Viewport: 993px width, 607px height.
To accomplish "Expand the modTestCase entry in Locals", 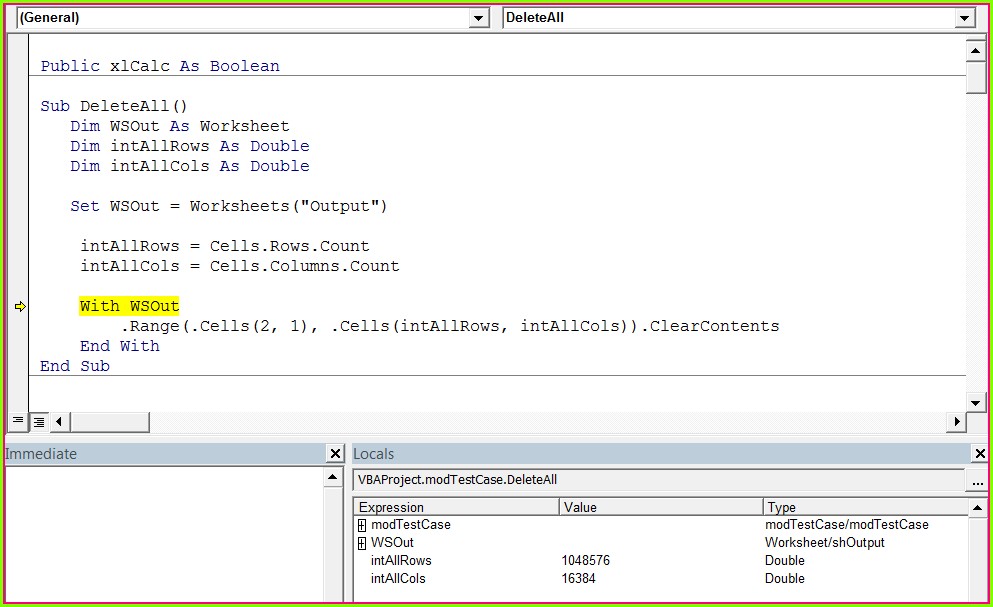I will click(362, 525).
